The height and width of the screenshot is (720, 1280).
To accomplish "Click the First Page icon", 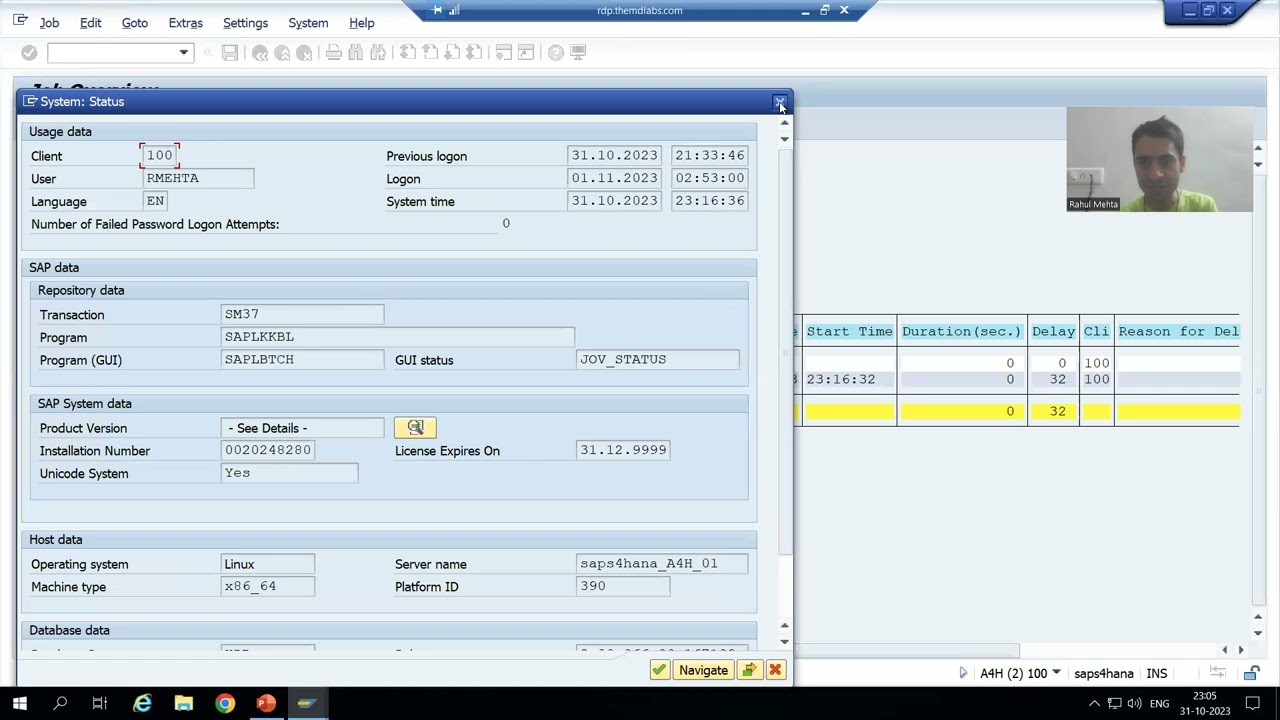I will click(x=408, y=52).
